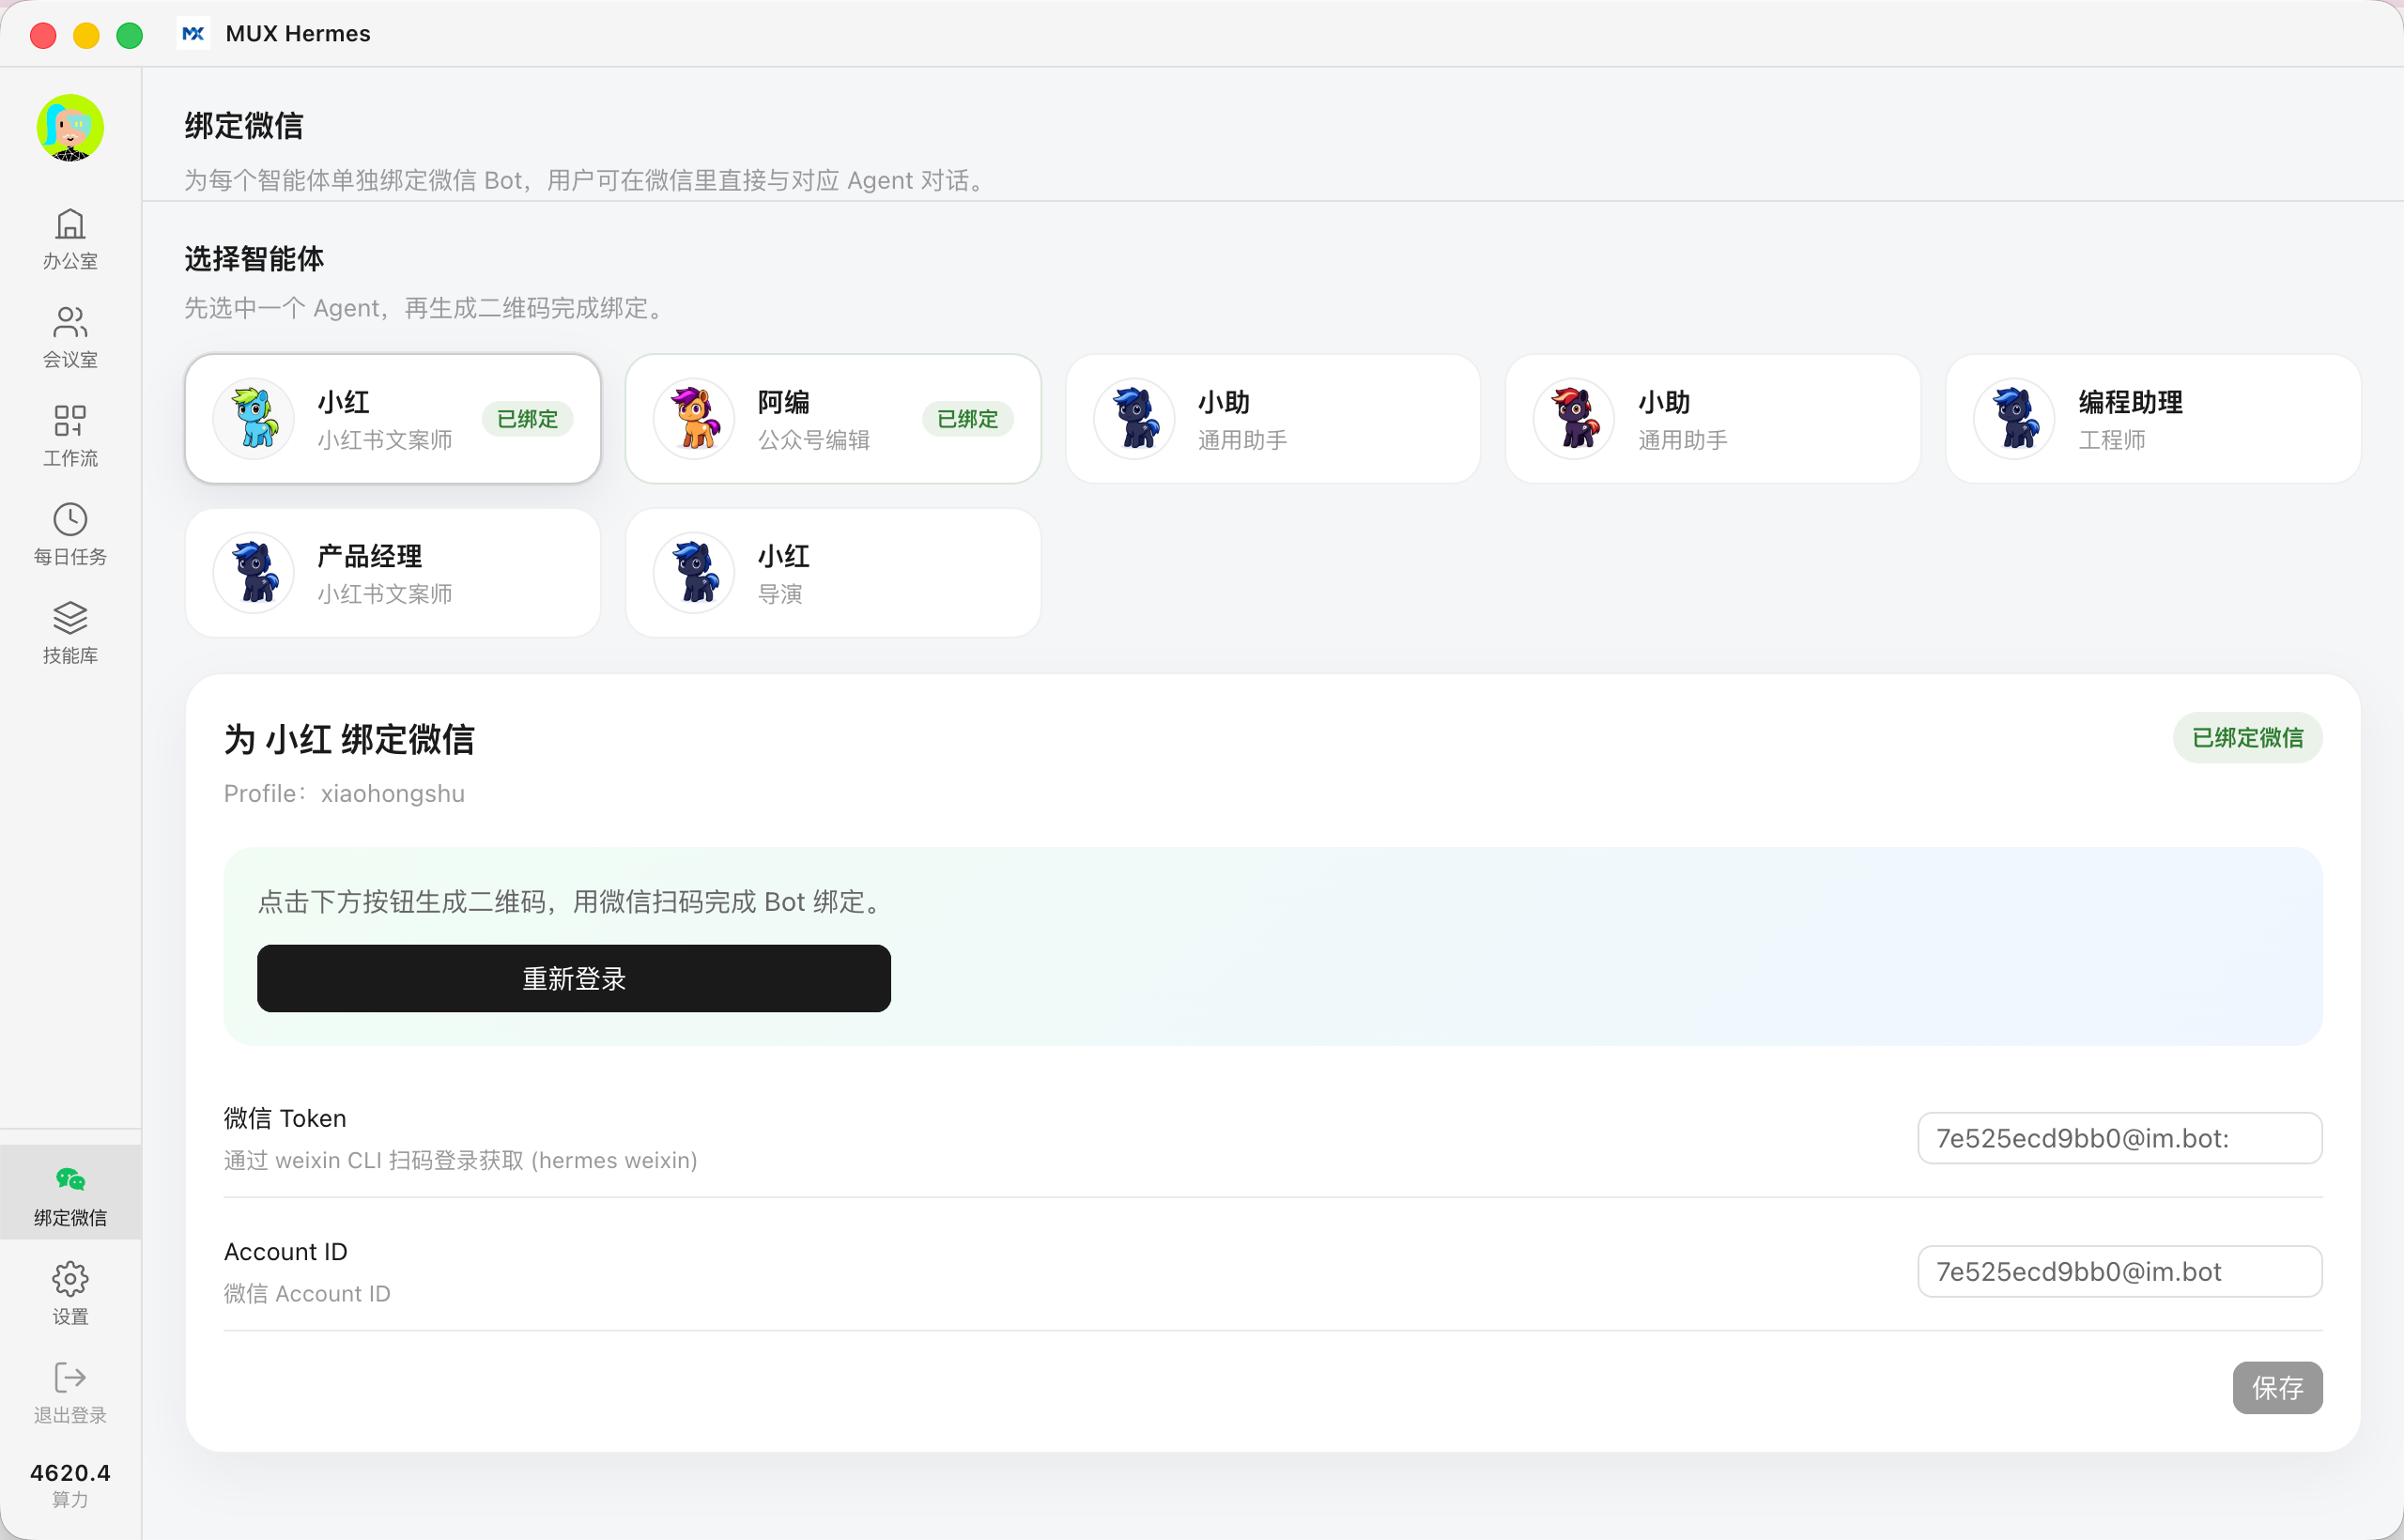Click 产品经理 pony avatar
Screen dimensions: 2404x1540
pos(254,572)
